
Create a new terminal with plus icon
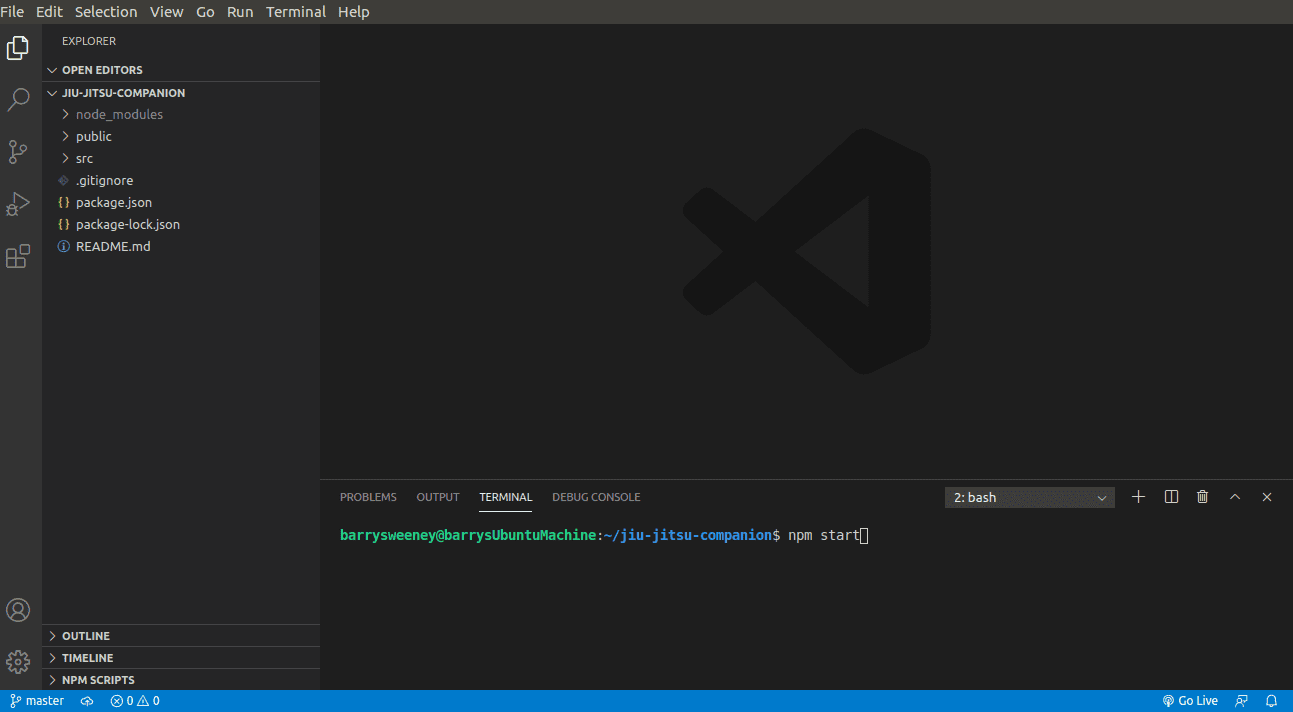1138,497
